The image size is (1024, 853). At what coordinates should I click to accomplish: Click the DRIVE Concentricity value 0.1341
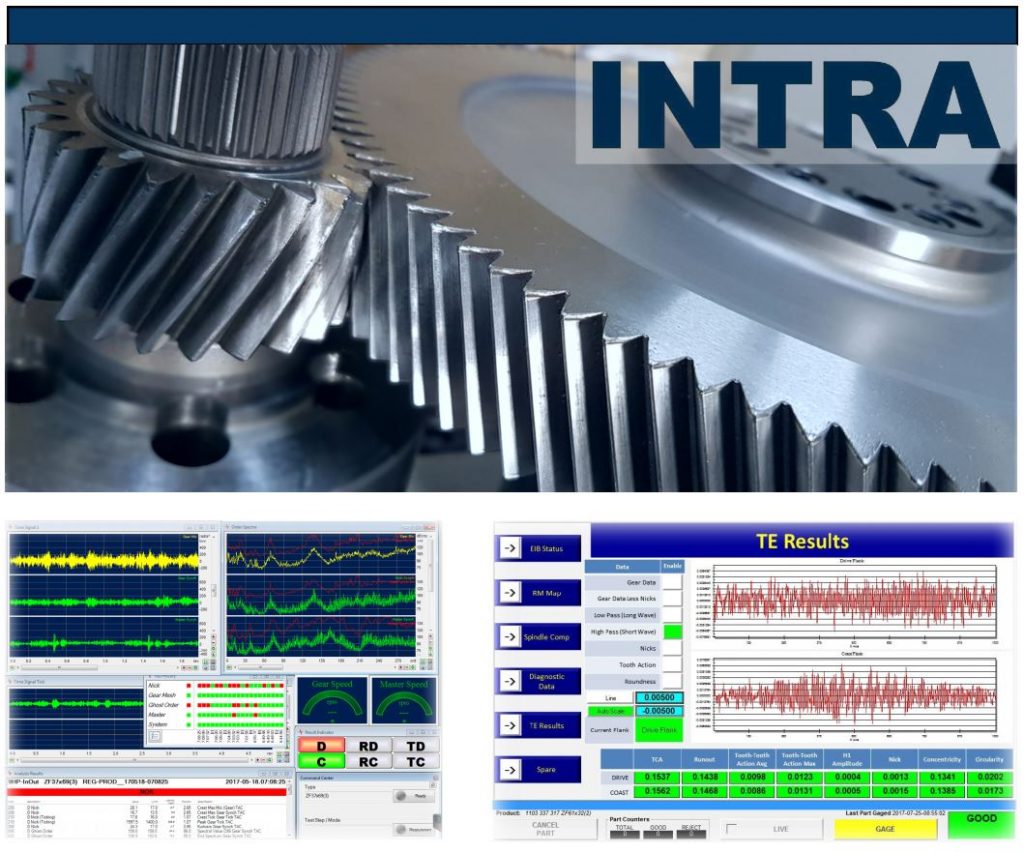[942, 777]
